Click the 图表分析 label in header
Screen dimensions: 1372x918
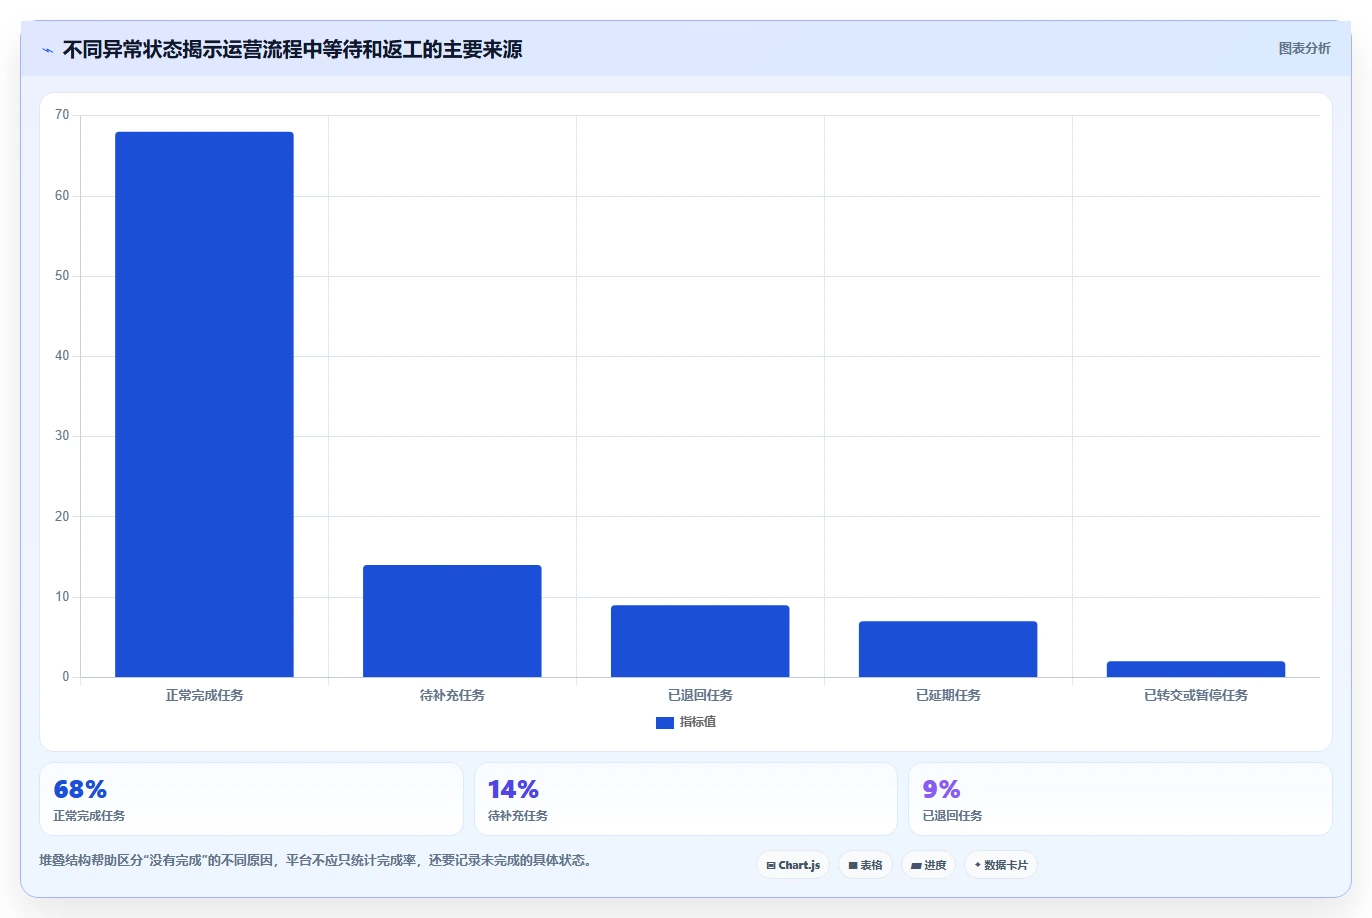[1304, 48]
